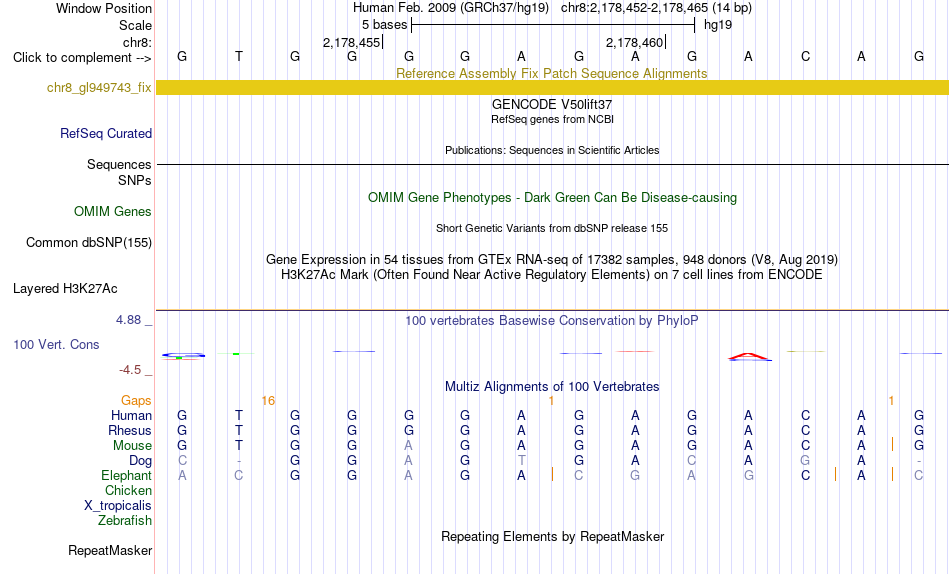Click the 'Layered H3K27Ac' label
The height and width of the screenshot is (574, 950).
[x=65, y=289]
